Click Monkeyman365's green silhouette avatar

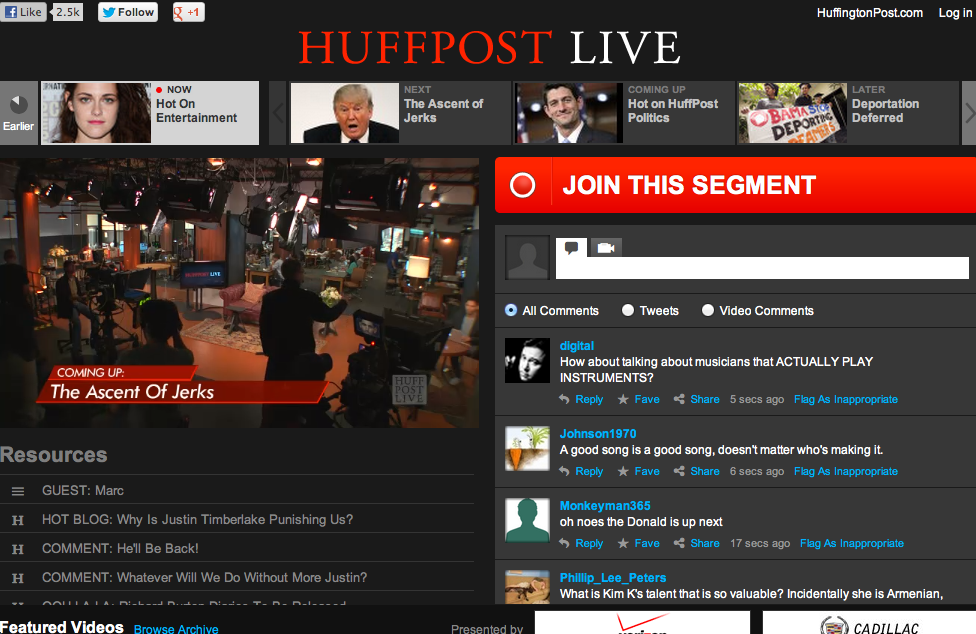527,520
